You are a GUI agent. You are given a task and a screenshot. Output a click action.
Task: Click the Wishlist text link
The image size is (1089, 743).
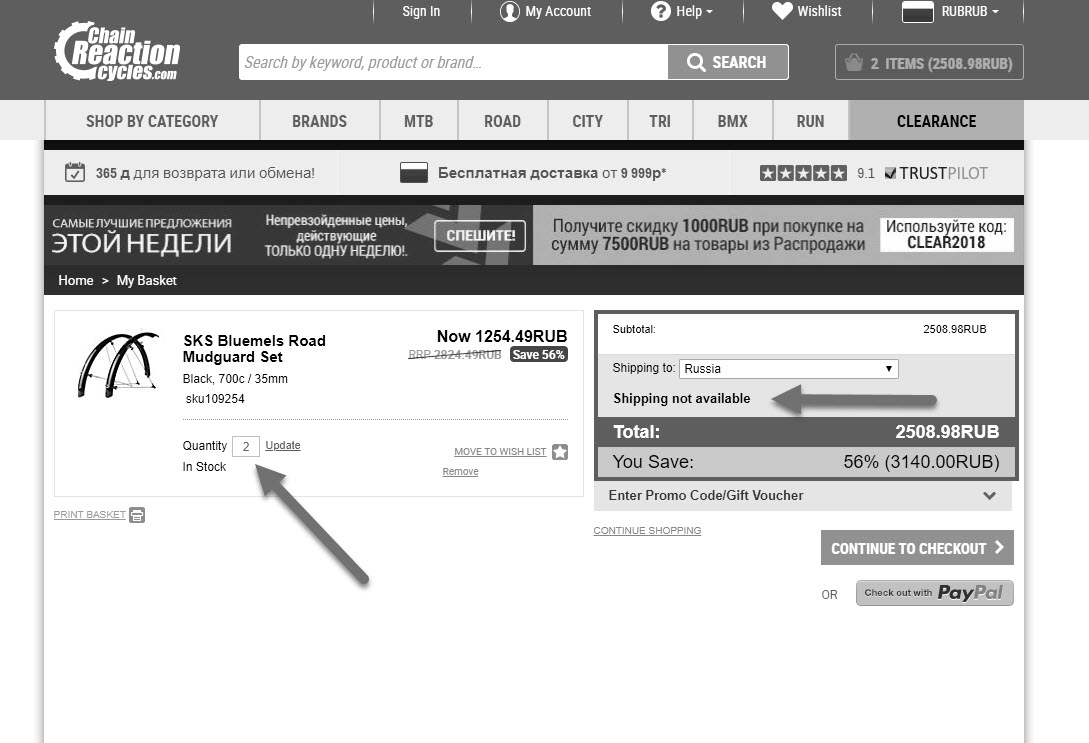coord(819,11)
